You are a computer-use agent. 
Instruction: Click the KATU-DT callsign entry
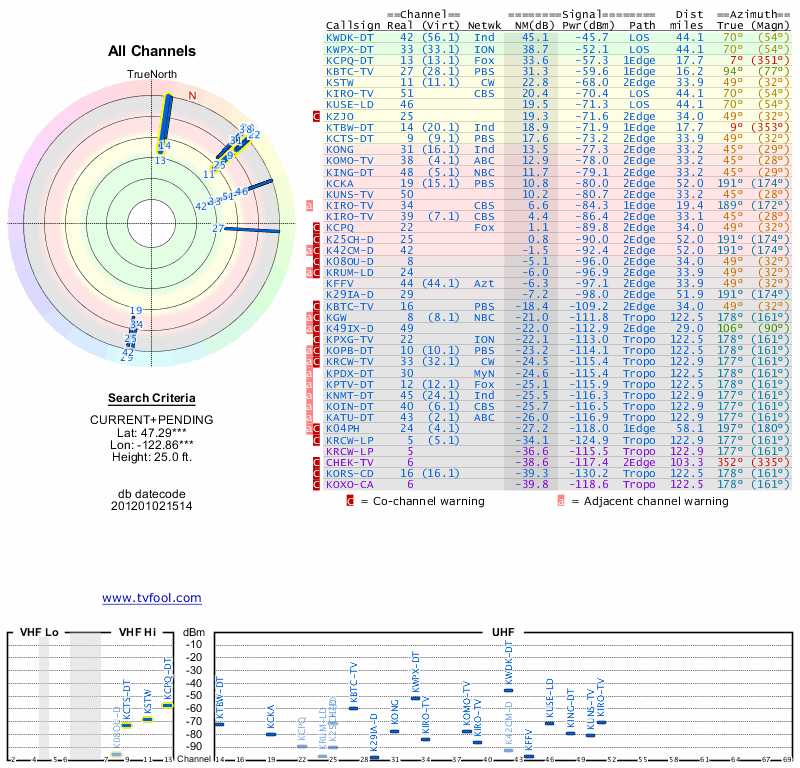point(350,417)
